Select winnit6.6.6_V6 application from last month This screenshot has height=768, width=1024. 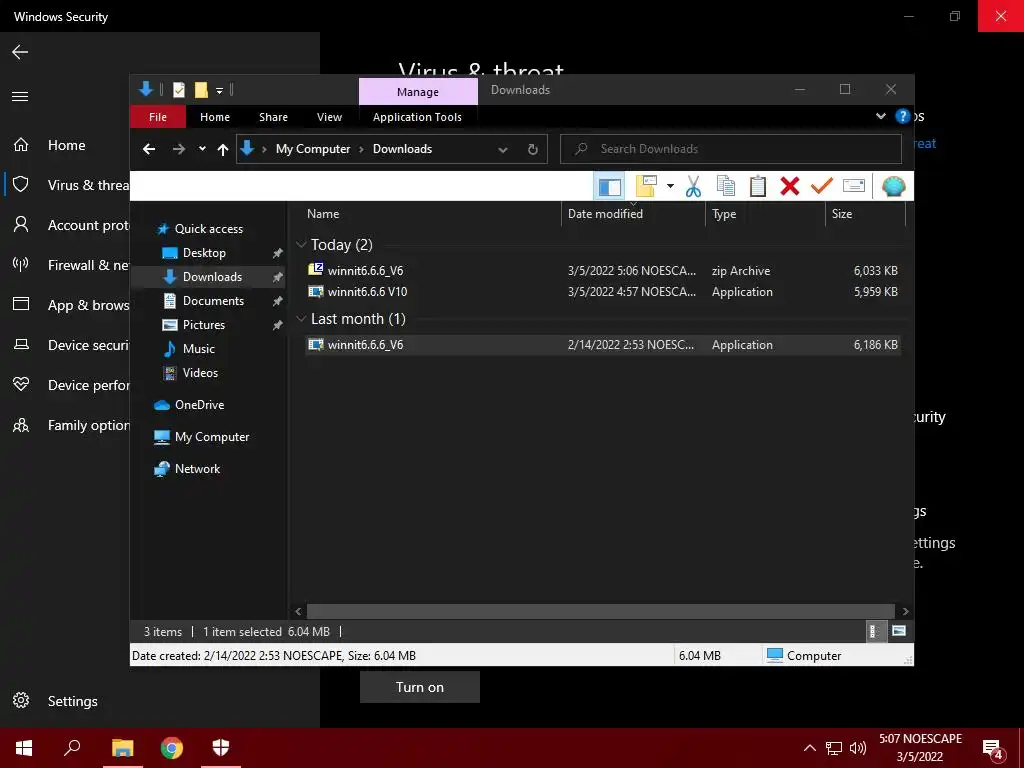[603, 345]
